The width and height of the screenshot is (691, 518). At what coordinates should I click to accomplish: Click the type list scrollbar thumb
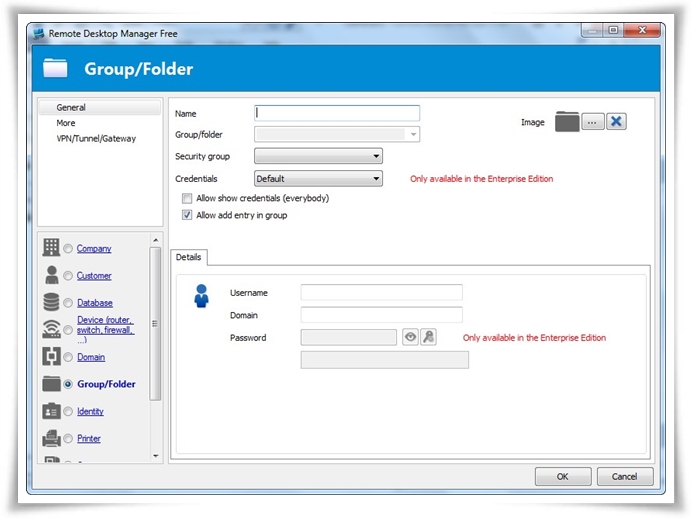pyautogui.click(x=155, y=324)
